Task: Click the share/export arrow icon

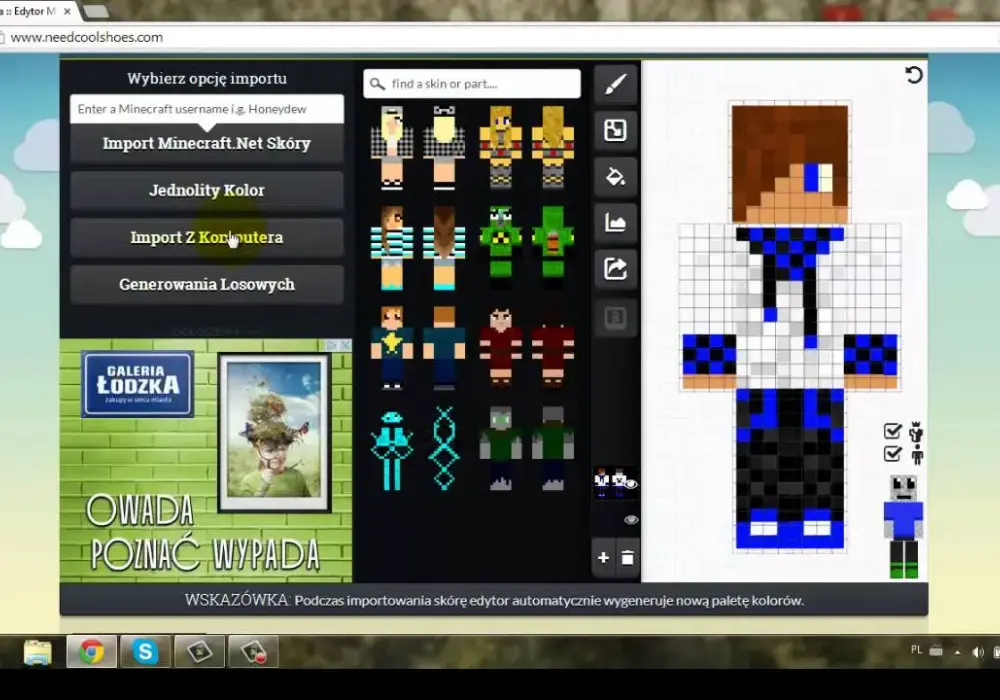Action: (615, 270)
